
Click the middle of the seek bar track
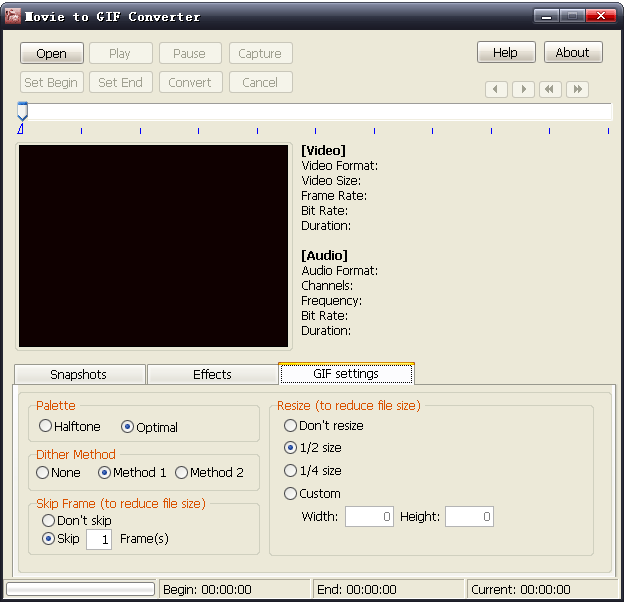pos(314,111)
